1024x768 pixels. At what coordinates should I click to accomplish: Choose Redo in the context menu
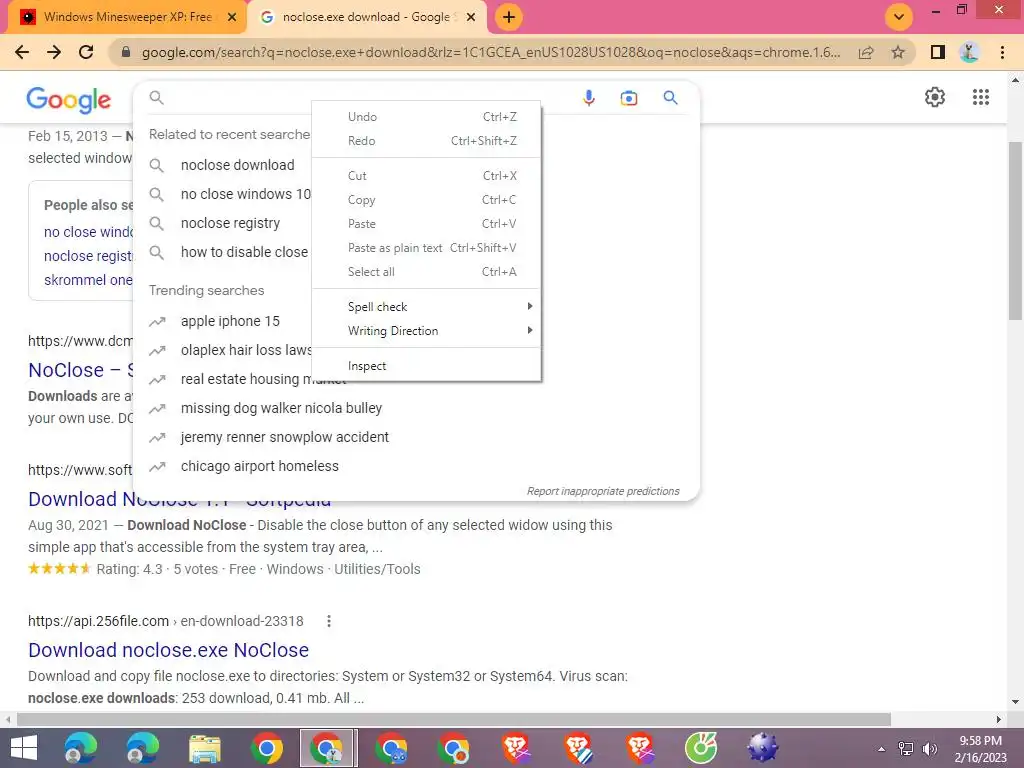pos(426,141)
